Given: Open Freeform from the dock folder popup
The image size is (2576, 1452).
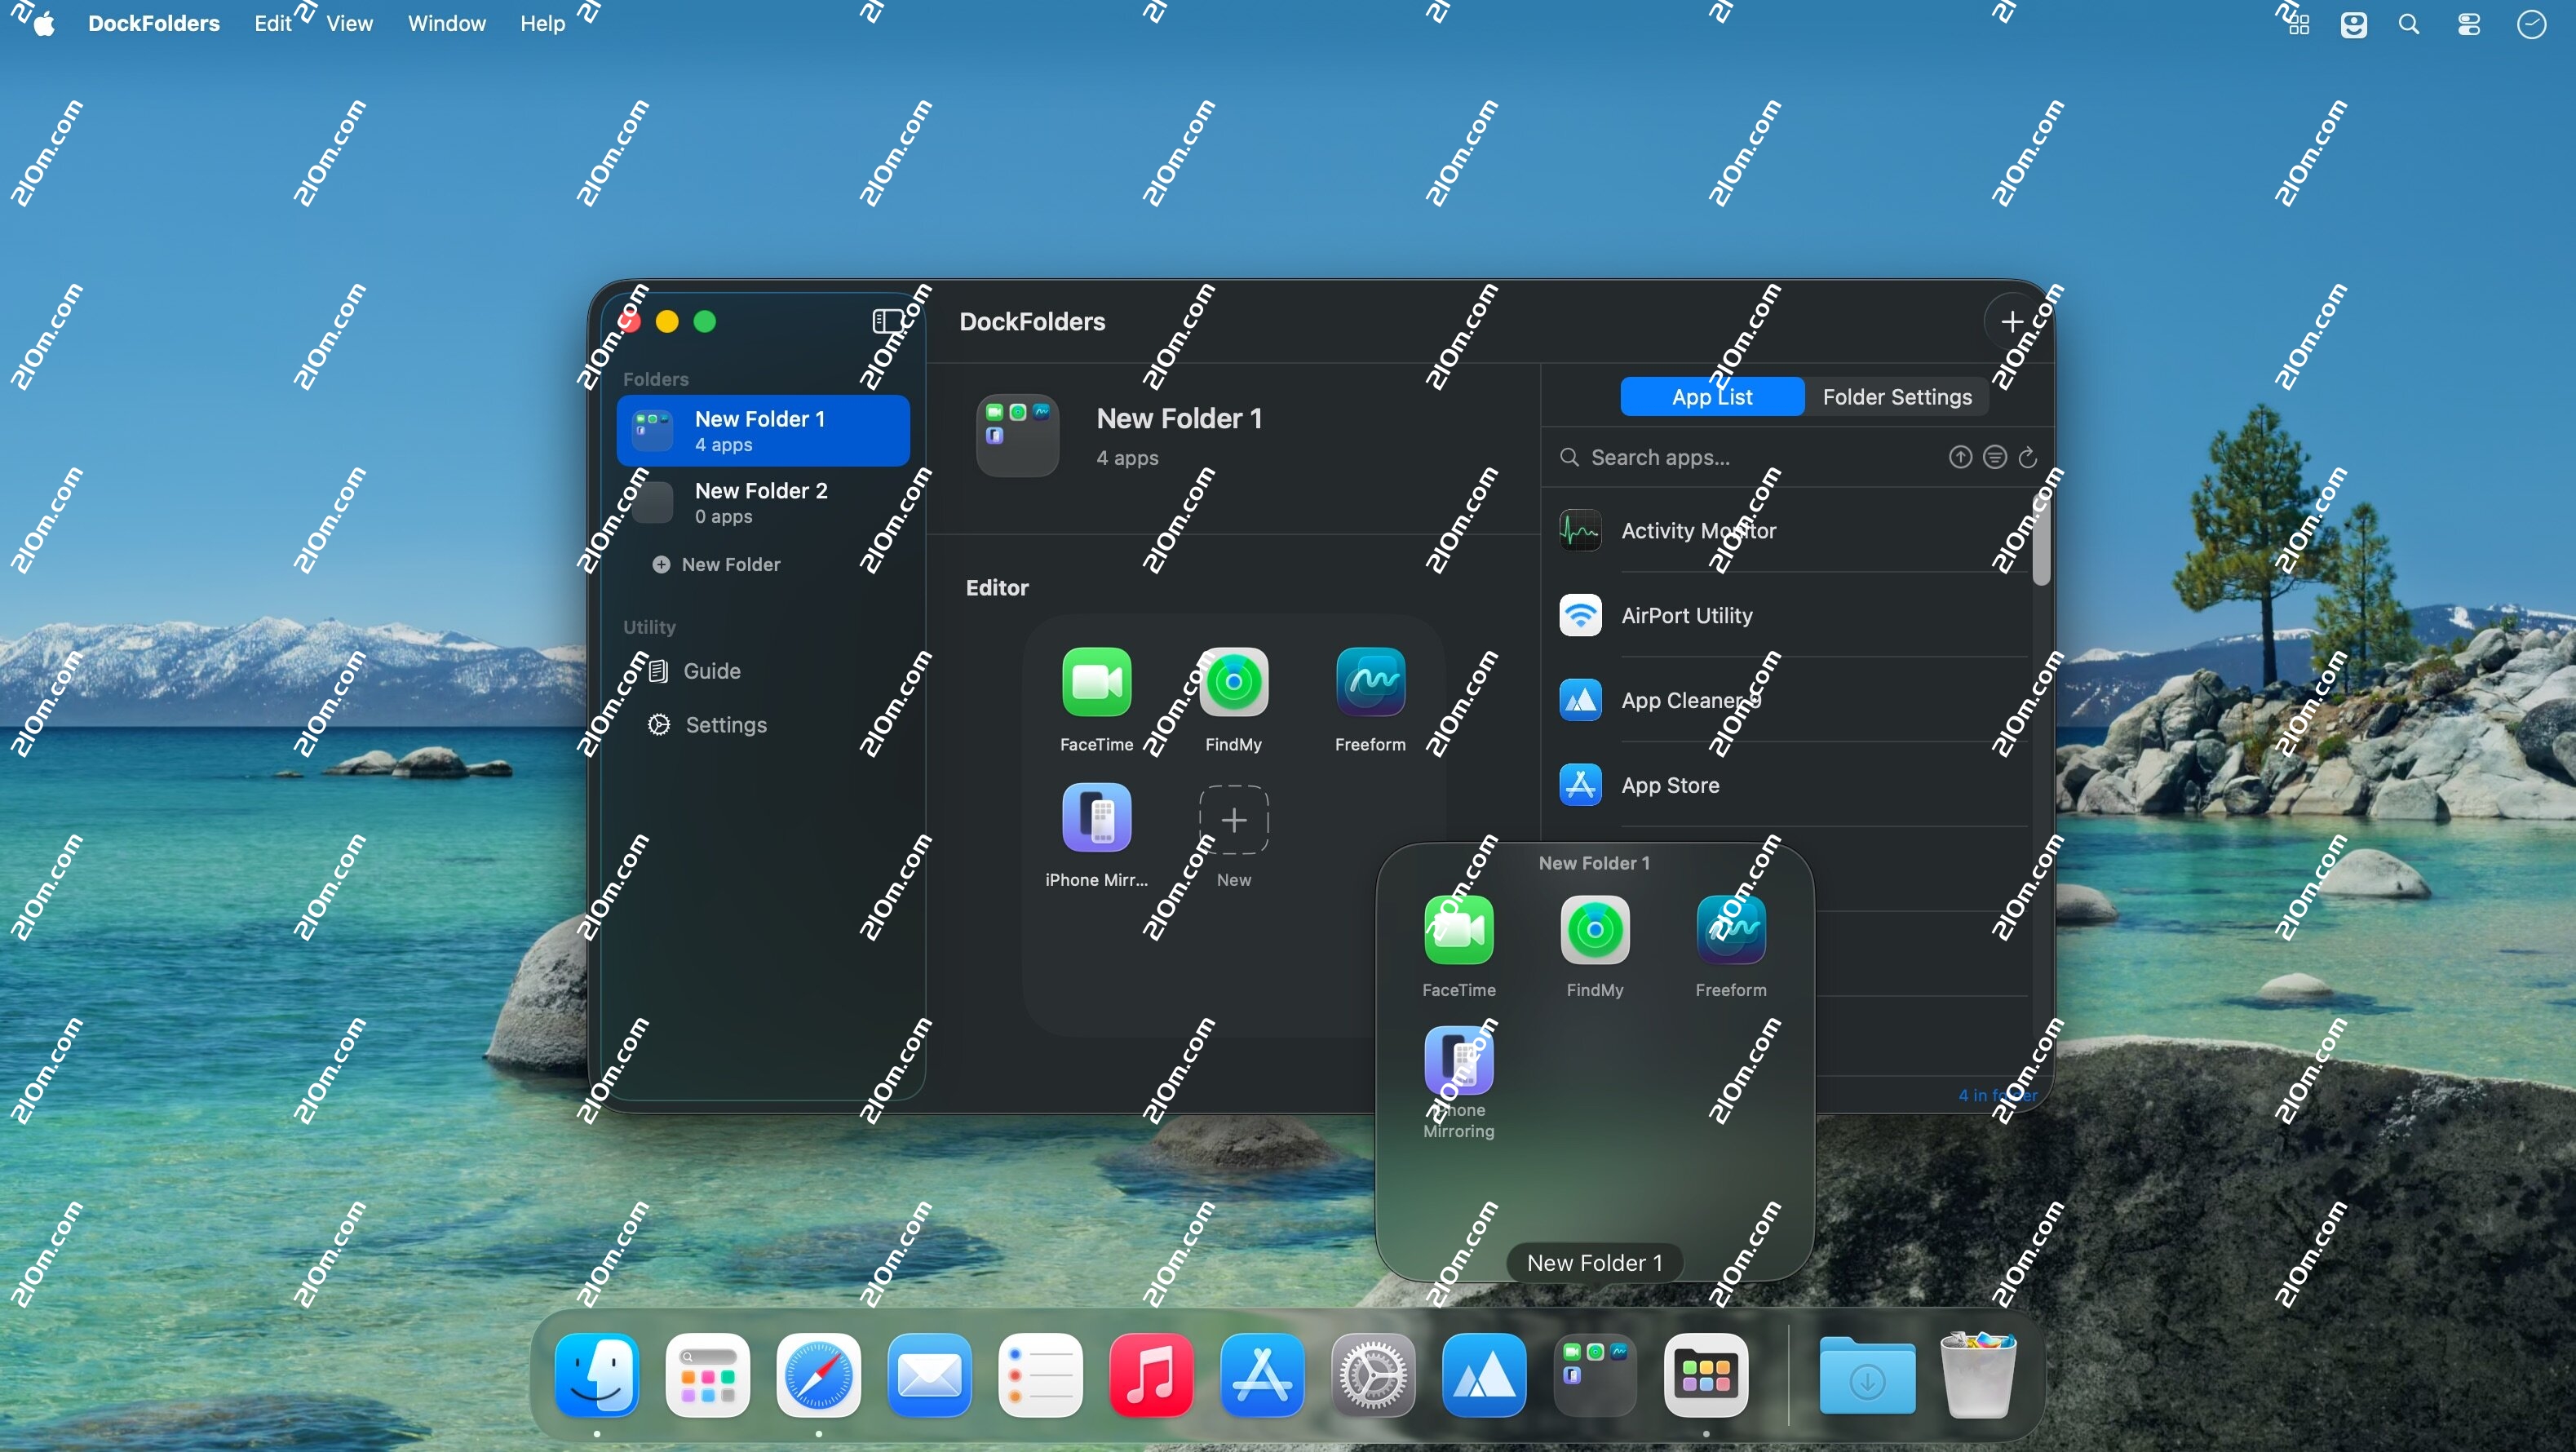Looking at the screenshot, I should [1731, 930].
